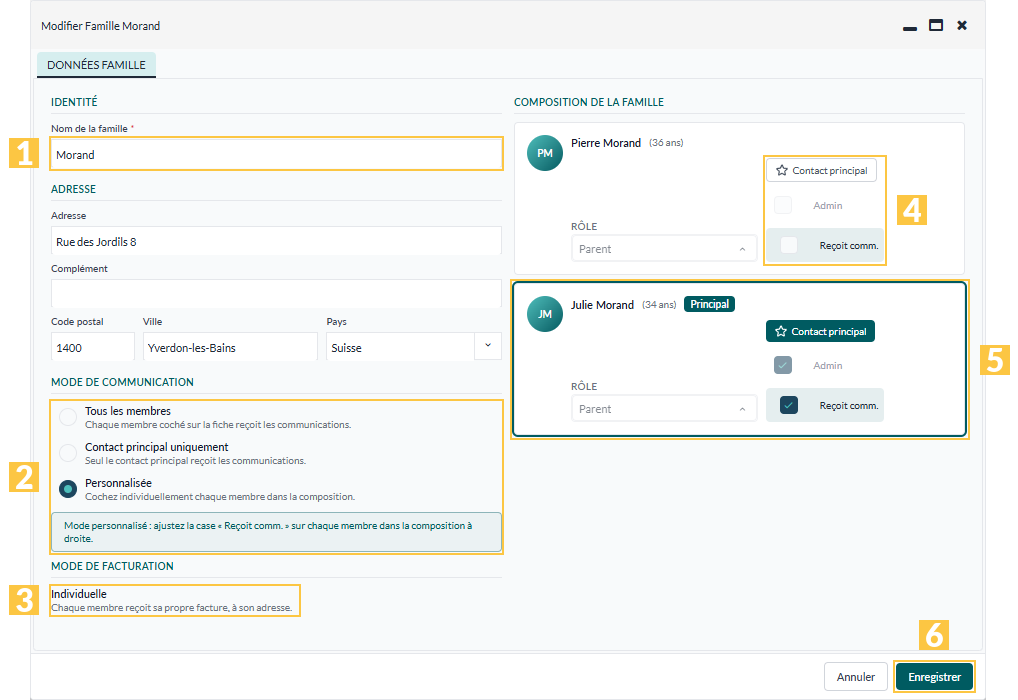Toggle Admin checkbox for Pierre Morand
Viewport: 1018px width, 700px height.
tap(783, 205)
